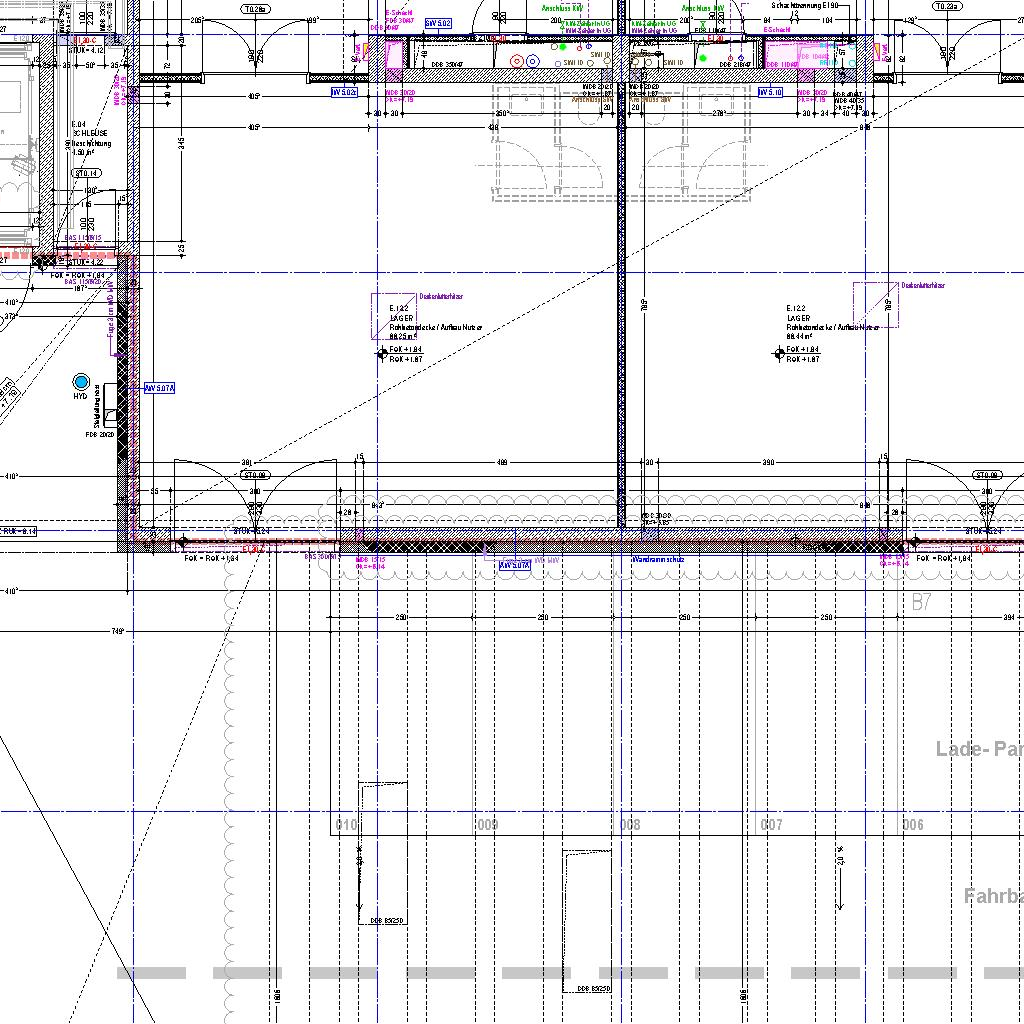The height and width of the screenshot is (1024, 1024).
Task: Select parking bay number 006
Action: [x=913, y=825]
